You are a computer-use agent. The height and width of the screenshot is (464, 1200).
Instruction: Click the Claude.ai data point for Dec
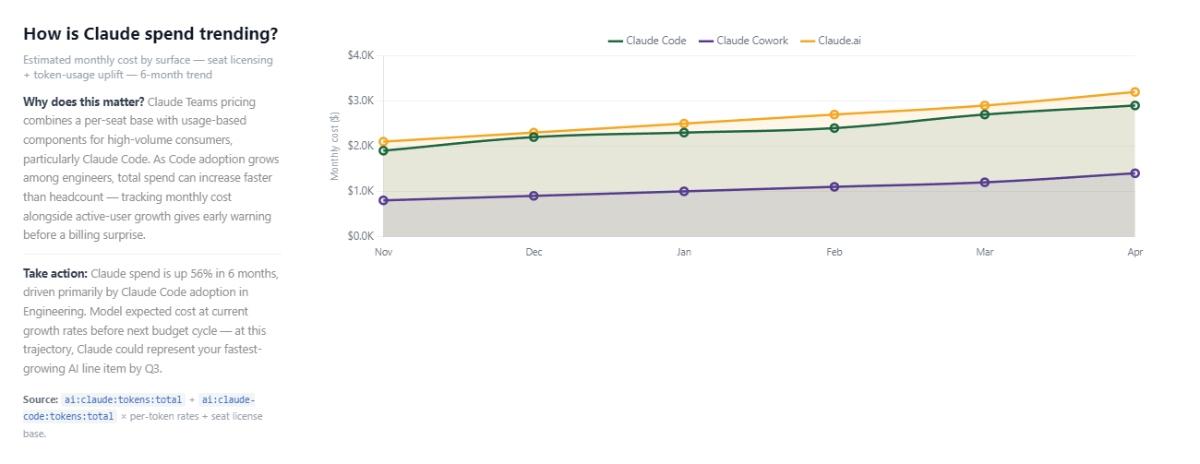pyautogui.click(x=534, y=133)
